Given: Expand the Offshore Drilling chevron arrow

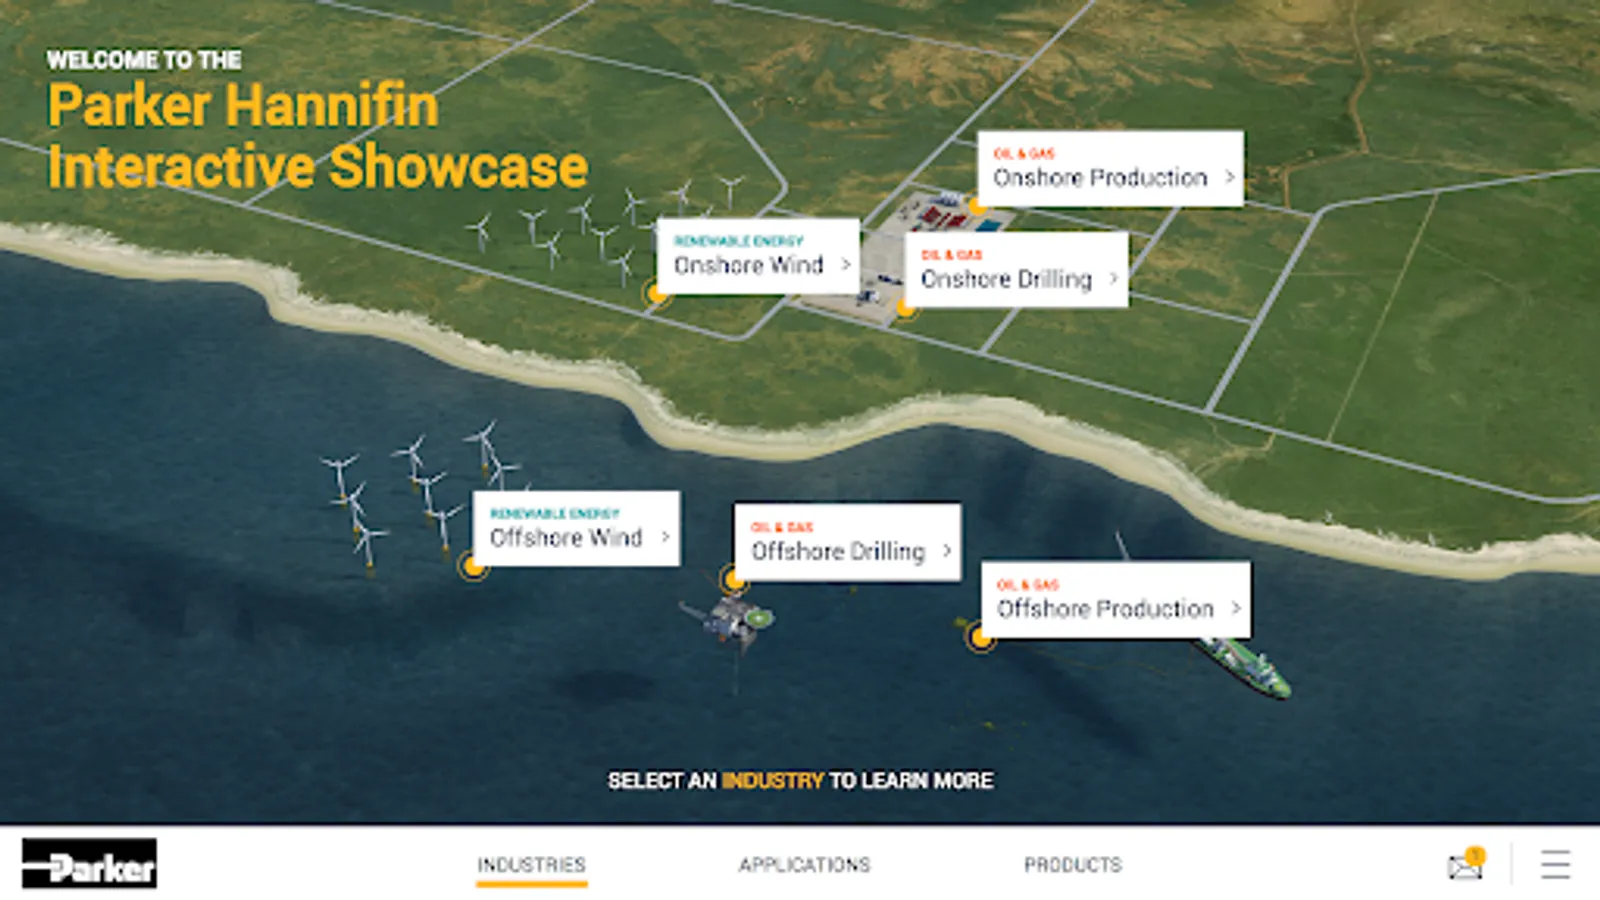Looking at the screenshot, I should pos(946,550).
